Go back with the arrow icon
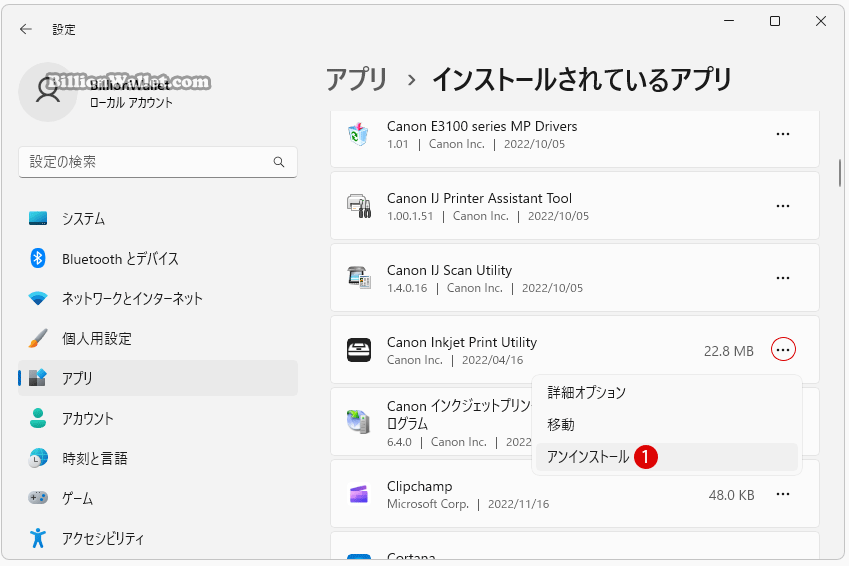 [x=25, y=29]
